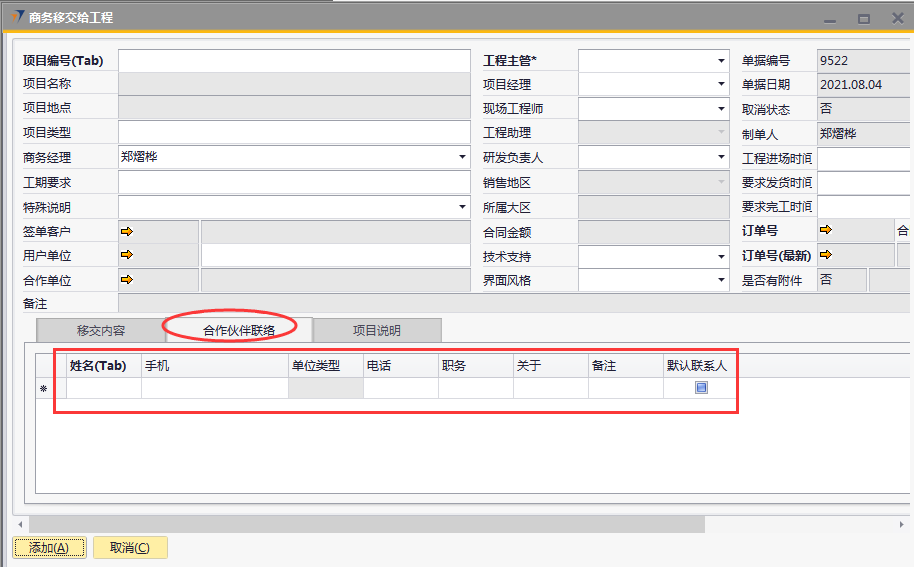This screenshot has width=914, height=567.
Task: Click the 合作单位 yellow arrow icon
Action: coord(127,280)
